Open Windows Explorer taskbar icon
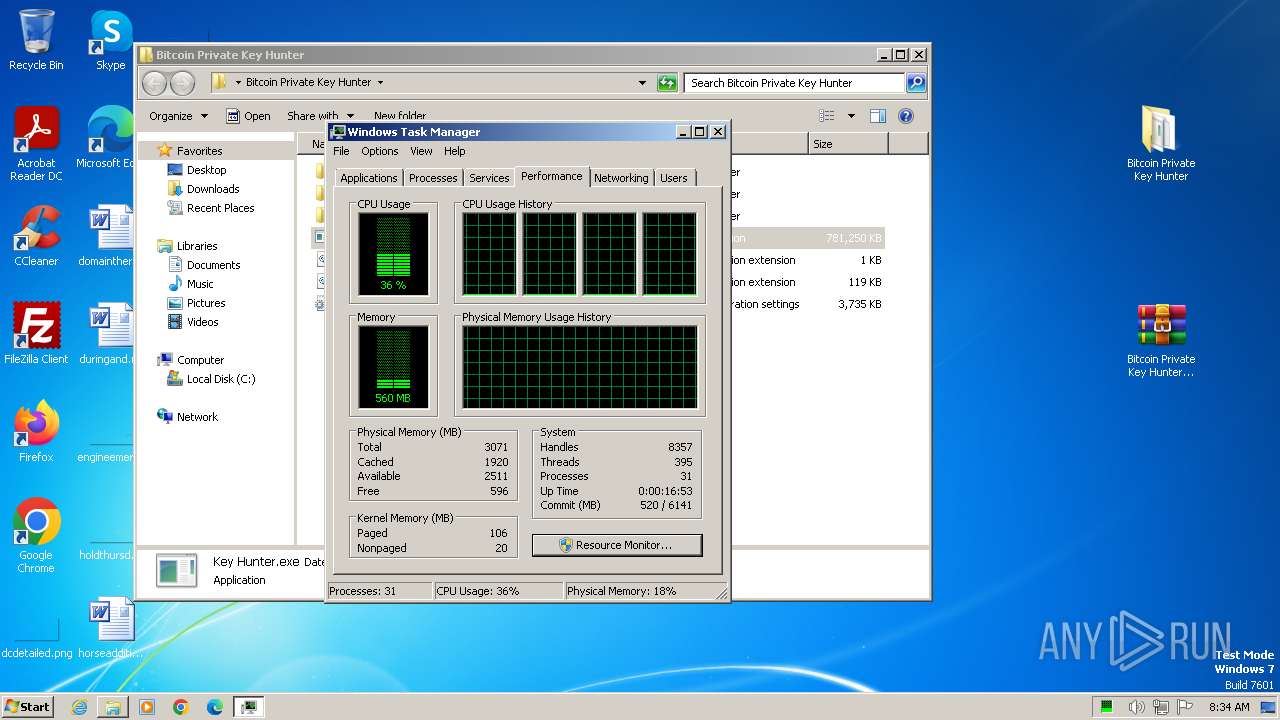Viewport: 1280px width, 720px height. [113, 707]
